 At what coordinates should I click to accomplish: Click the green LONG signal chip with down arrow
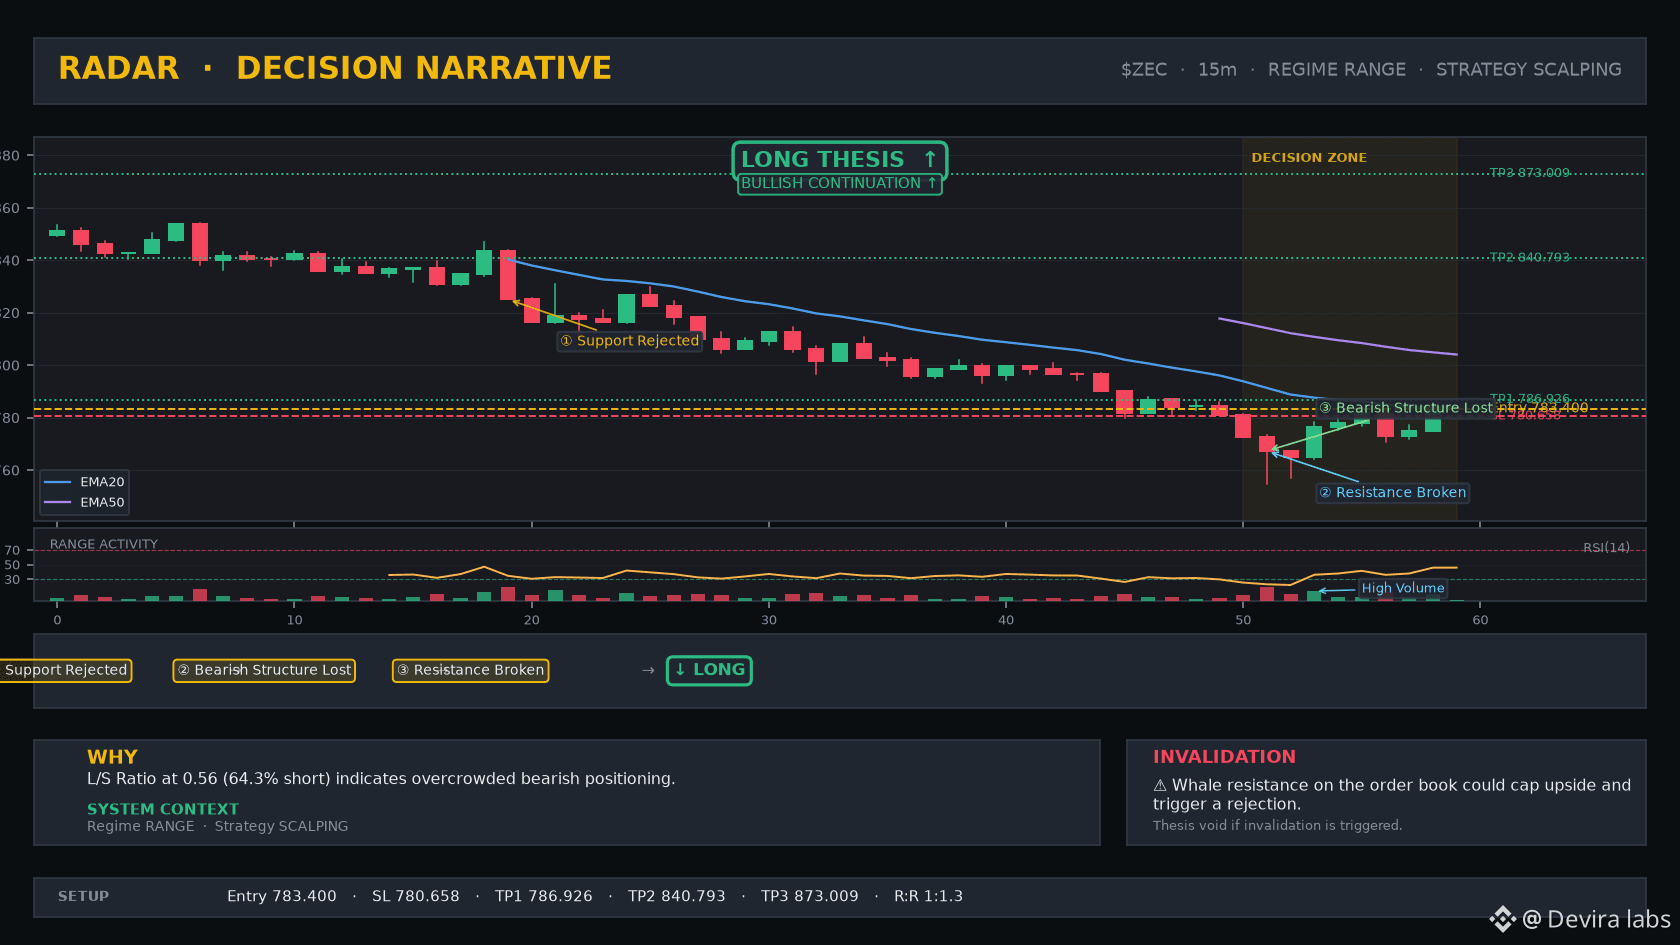click(709, 670)
